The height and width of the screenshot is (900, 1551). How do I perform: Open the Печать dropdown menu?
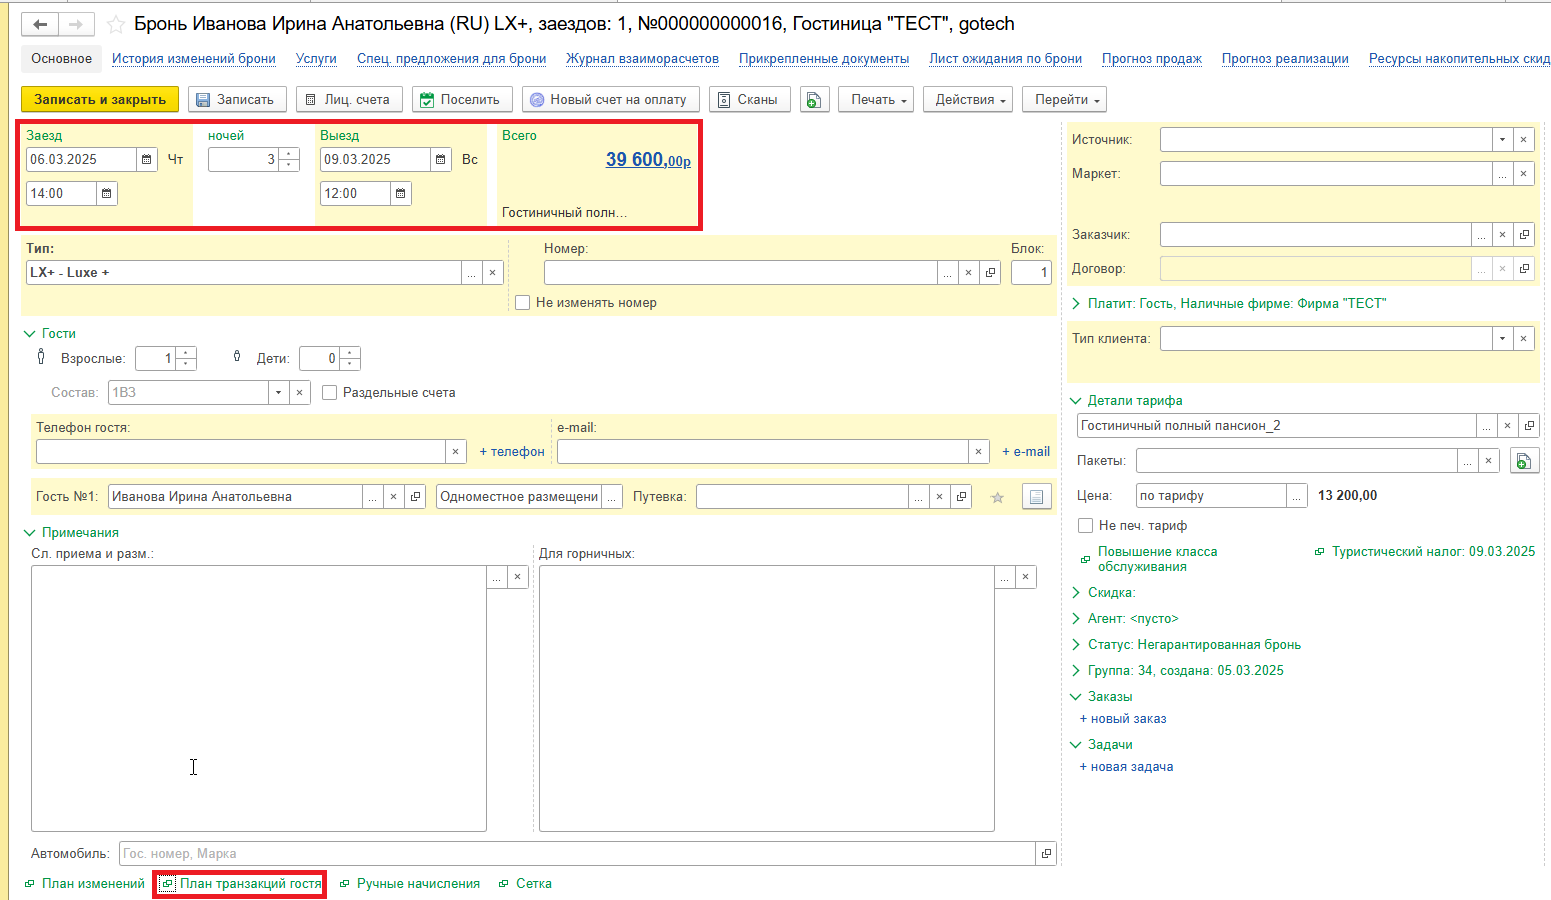(x=876, y=99)
